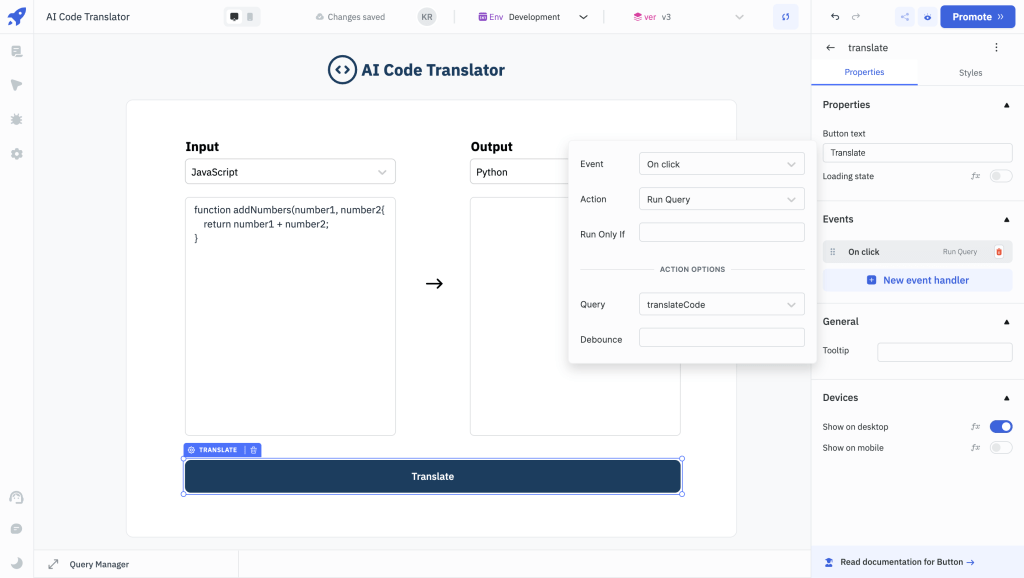Viewport: 1024px width, 578px height.
Task: Disable Show on desktop
Action: click(x=1001, y=426)
